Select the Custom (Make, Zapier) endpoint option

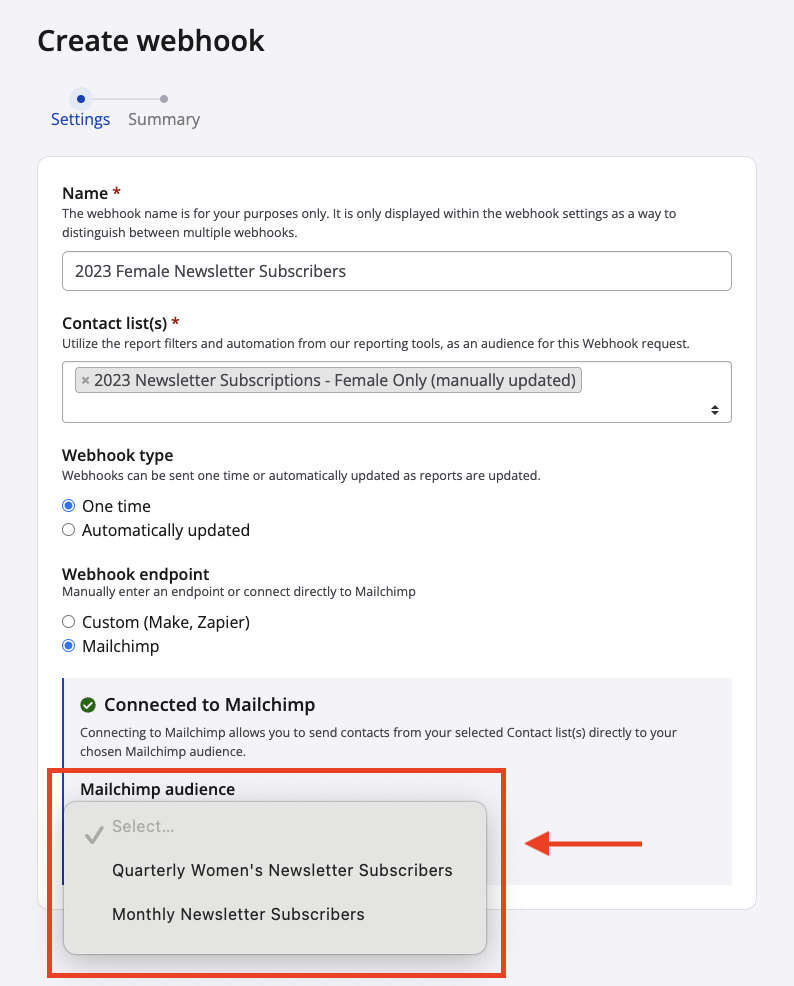69,622
